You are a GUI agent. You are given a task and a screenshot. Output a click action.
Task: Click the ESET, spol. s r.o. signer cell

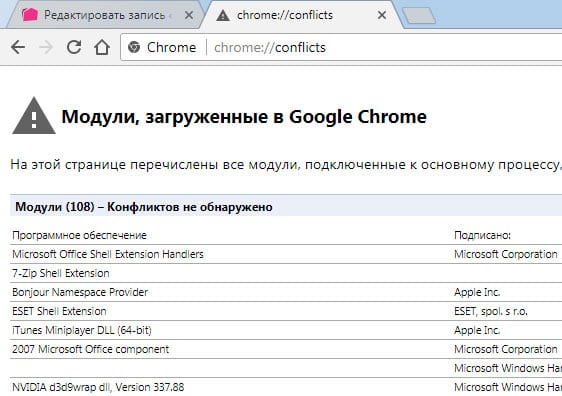(x=491, y=311)
